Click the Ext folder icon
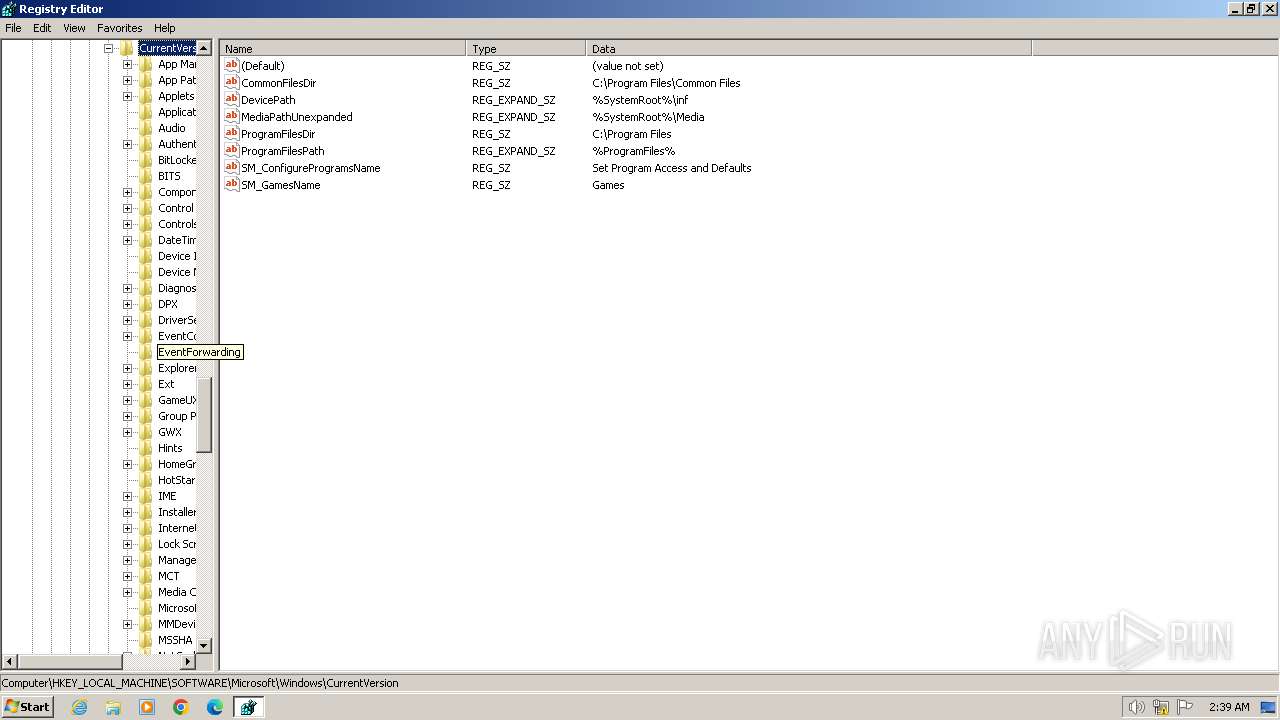The image size is (1280, 720). tap(146, 384)
